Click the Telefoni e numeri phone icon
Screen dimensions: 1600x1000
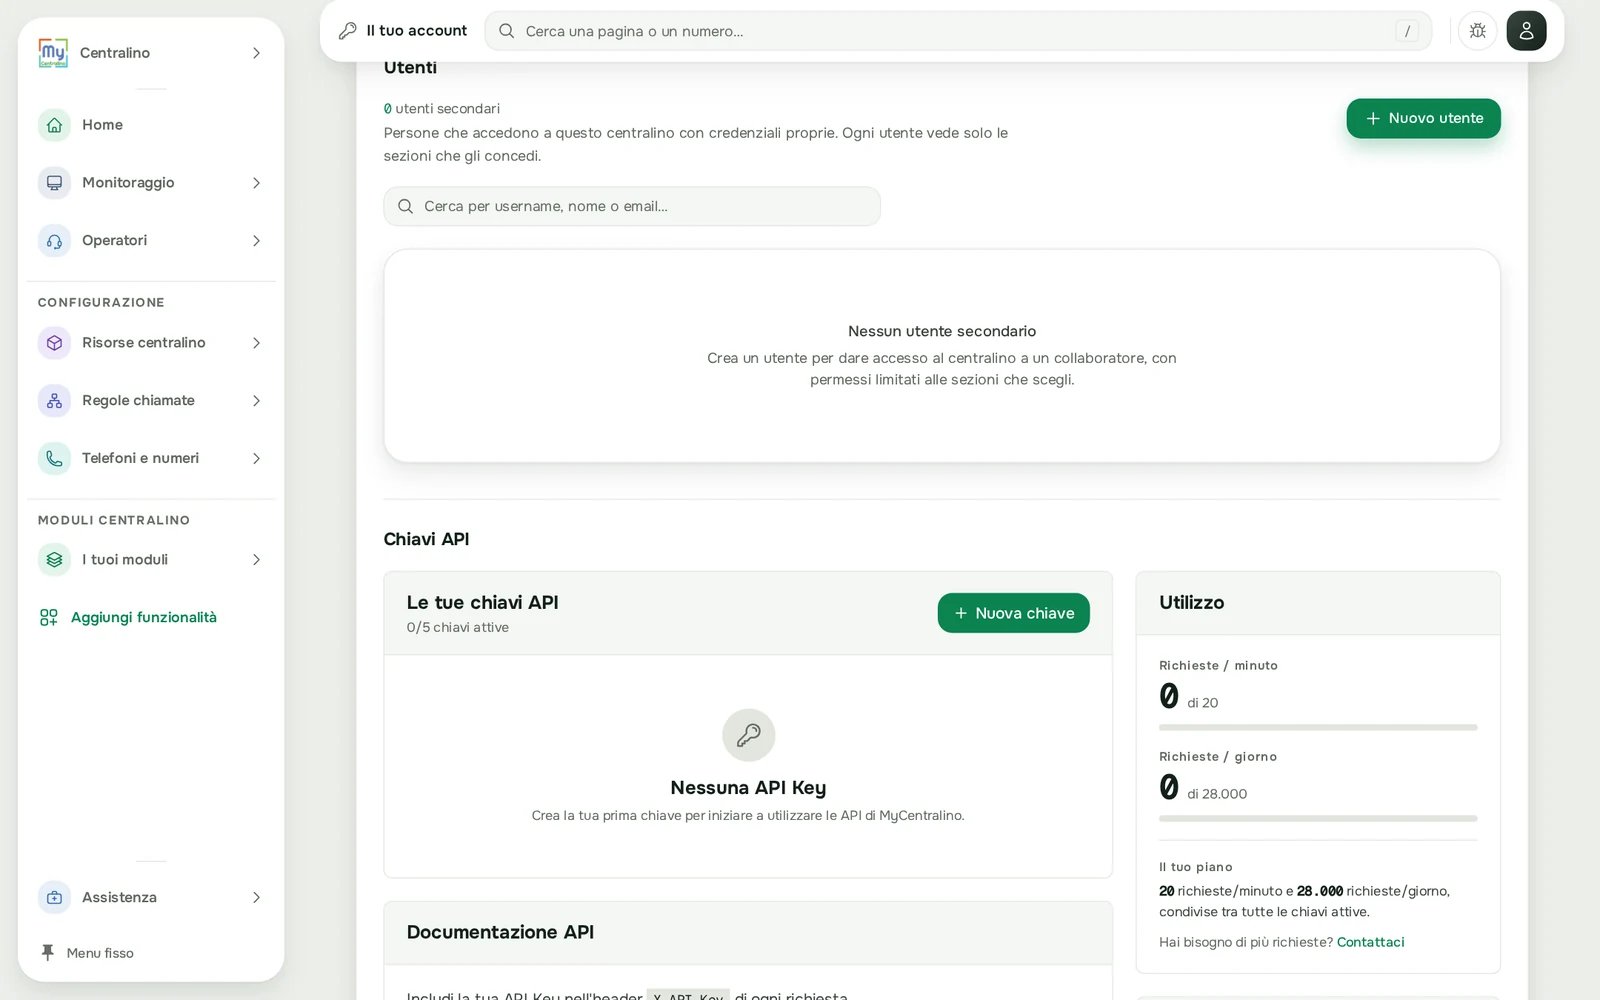coord(54,459)
